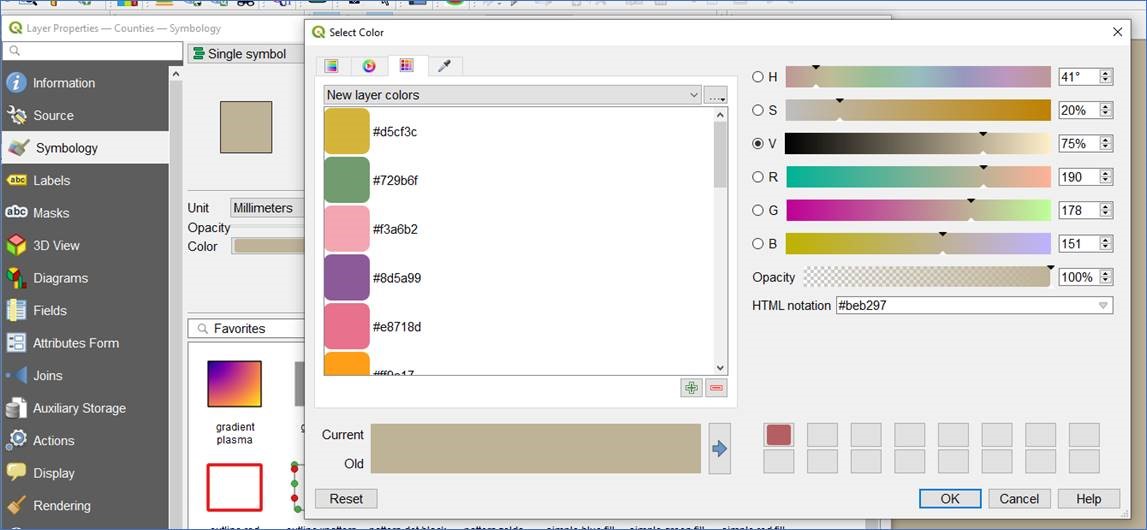1147x530 pixels.
Task: Select the #729b6f green swatch
Action: point(347,180)
